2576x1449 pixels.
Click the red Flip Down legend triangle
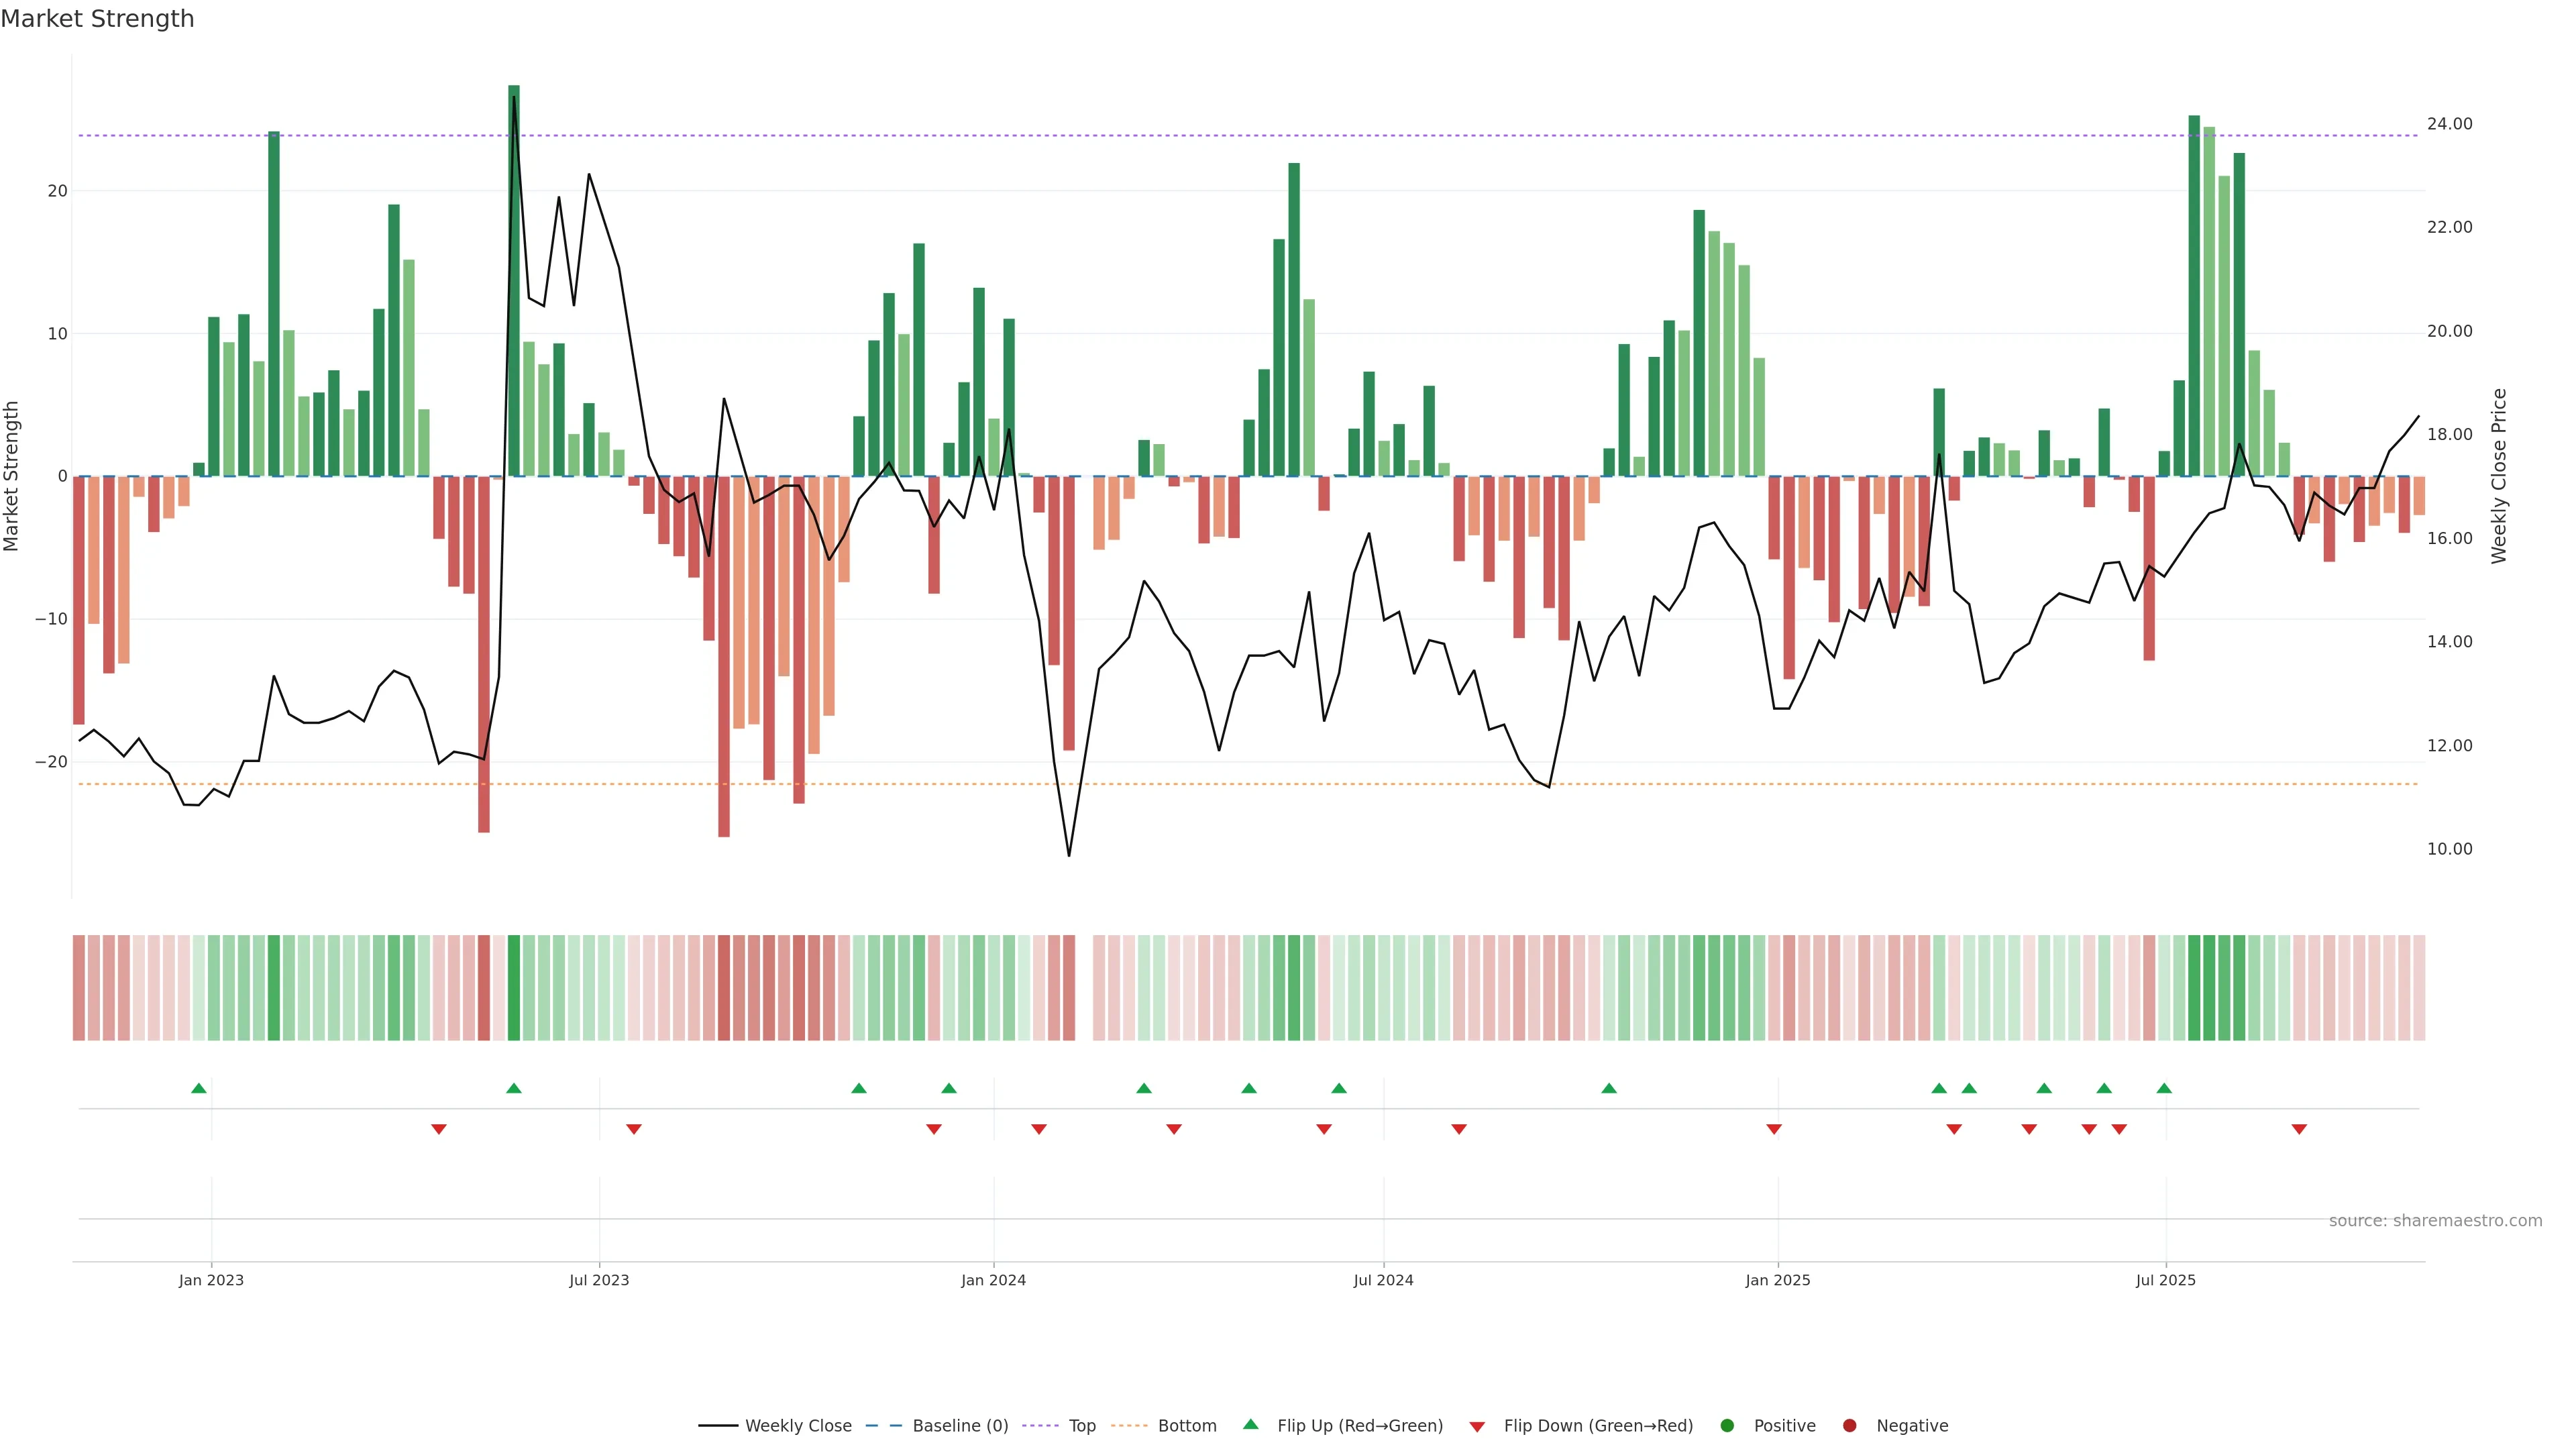1477,1427
